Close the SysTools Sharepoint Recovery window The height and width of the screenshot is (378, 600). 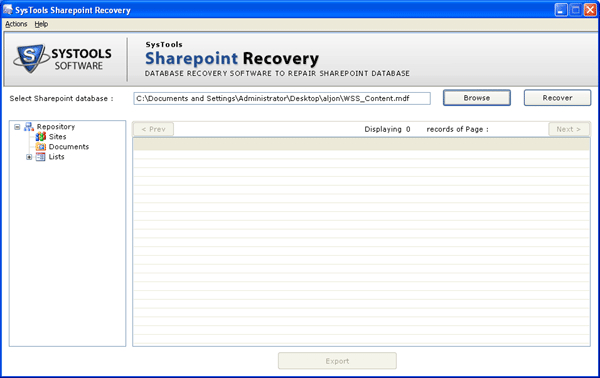tap(590, 10)
